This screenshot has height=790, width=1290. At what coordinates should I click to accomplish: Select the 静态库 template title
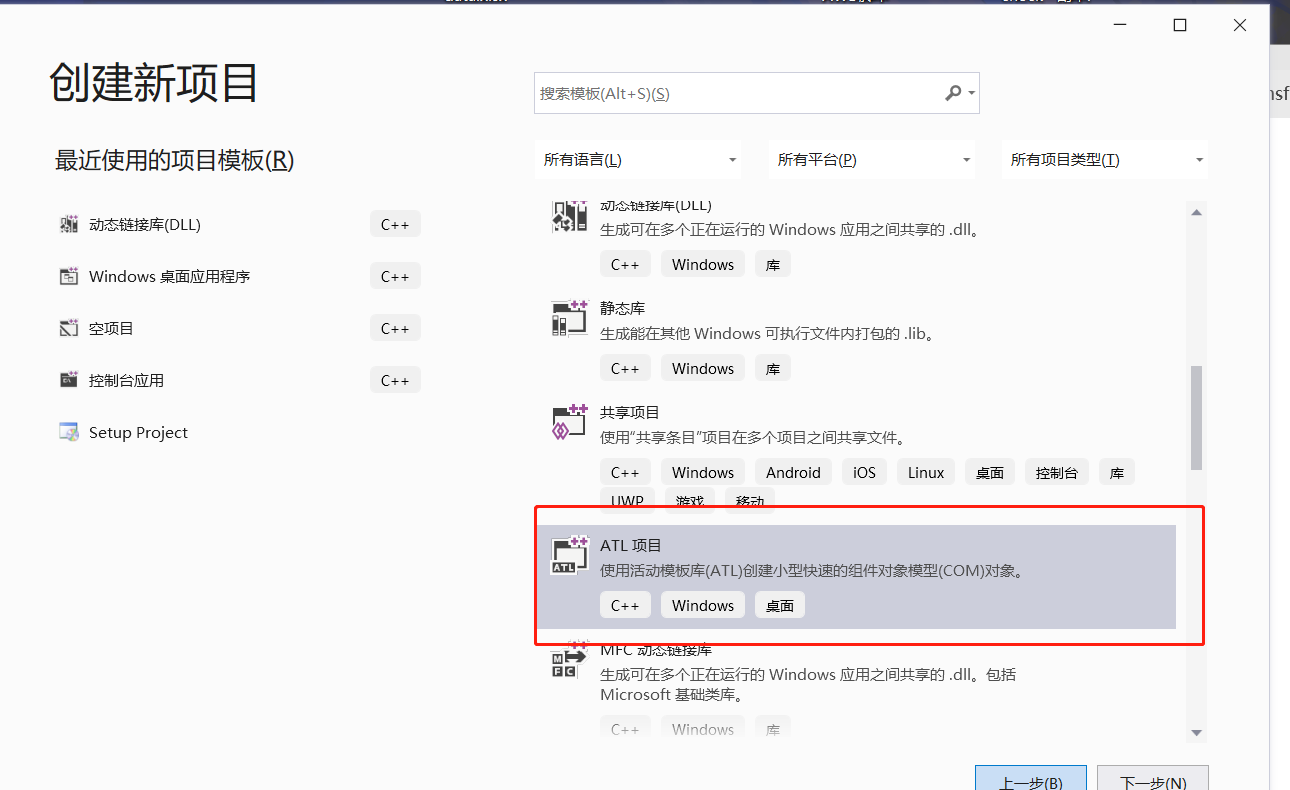coord(623,308)
